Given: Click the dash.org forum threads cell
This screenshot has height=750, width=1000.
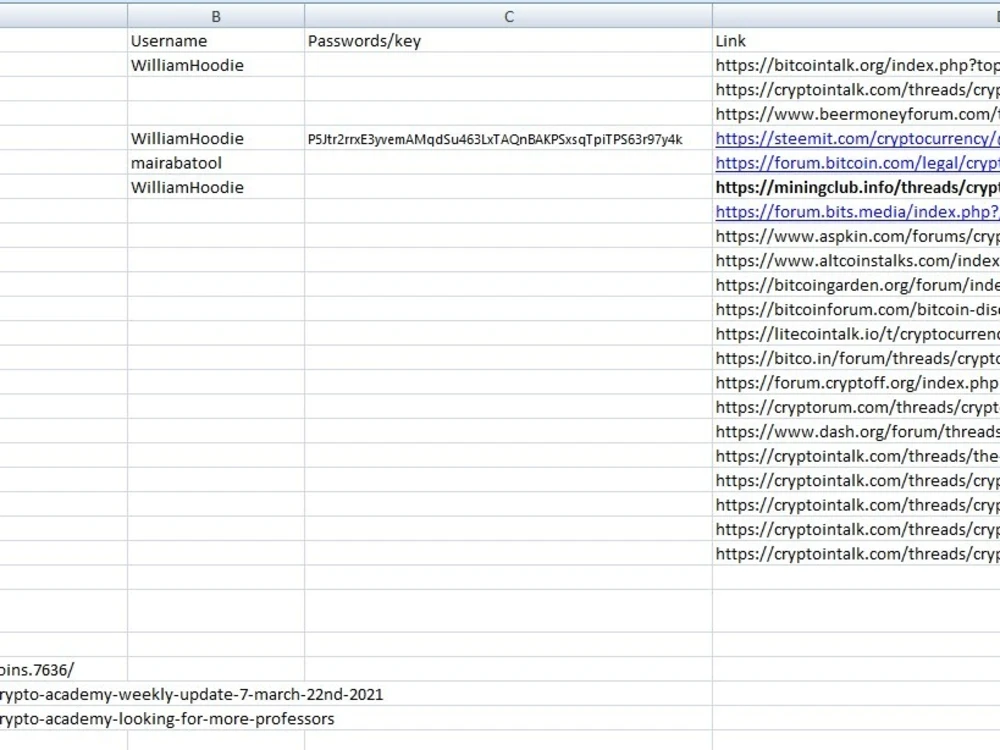Looking at the screenshot, I should pyautogui.click(x=857, y=431).
